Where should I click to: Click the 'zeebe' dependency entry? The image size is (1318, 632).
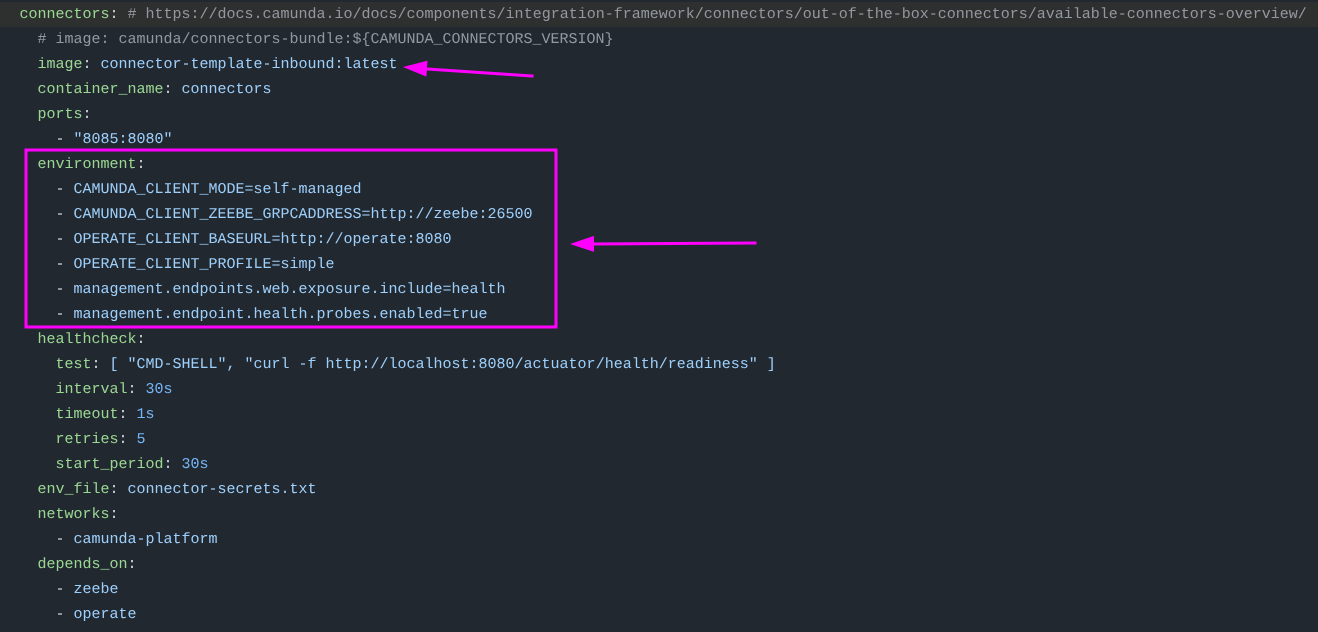coord(96,589)
